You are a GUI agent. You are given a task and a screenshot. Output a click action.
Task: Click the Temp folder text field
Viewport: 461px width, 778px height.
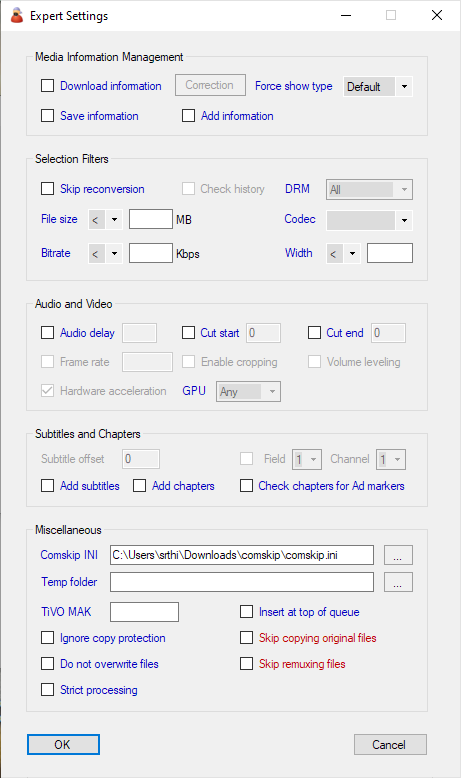coord(242,582)
